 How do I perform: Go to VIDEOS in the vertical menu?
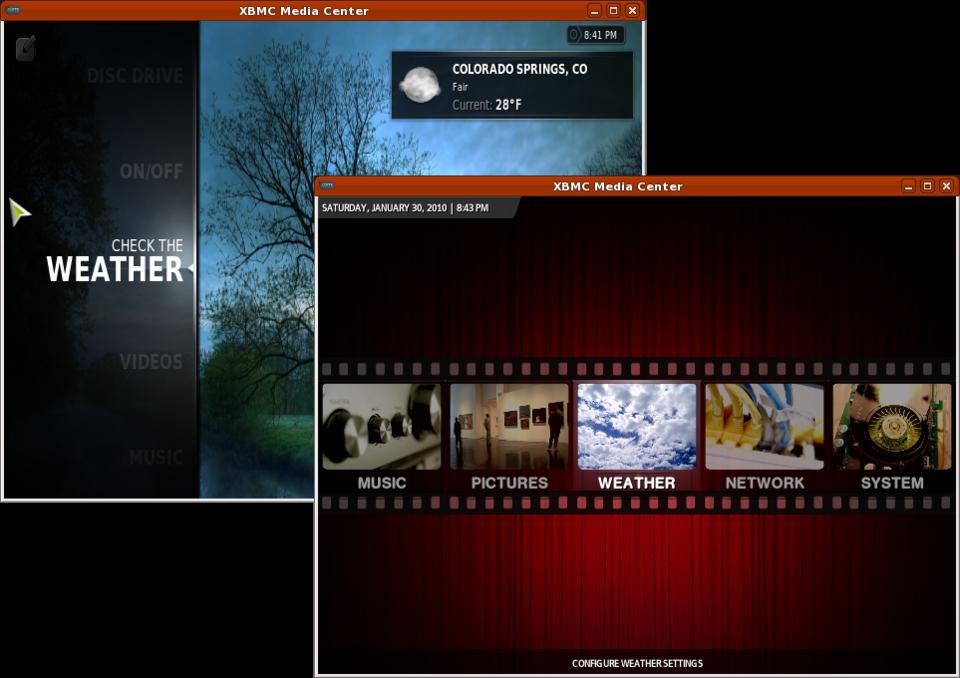[x=151, y=362]
